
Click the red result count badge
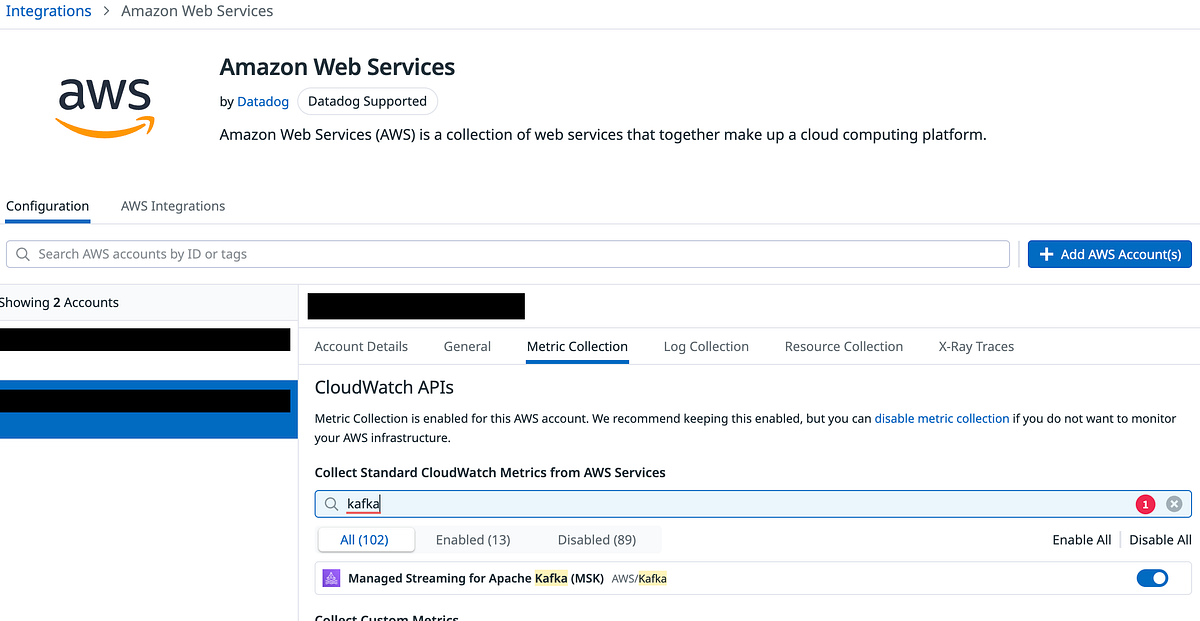[x=1145, y=504]
